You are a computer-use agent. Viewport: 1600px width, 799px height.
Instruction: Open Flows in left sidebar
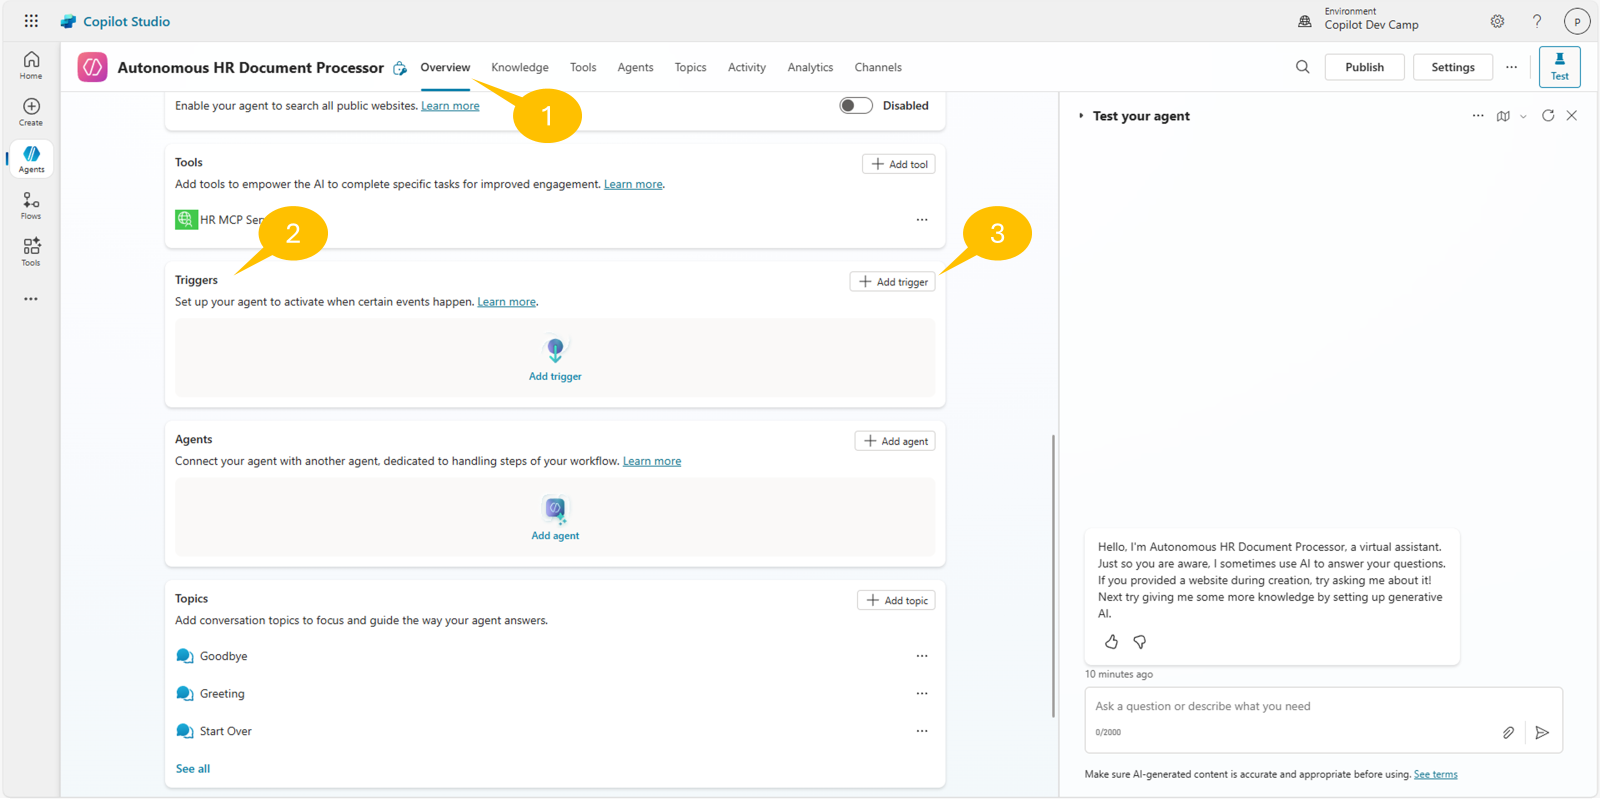(31, 206)
